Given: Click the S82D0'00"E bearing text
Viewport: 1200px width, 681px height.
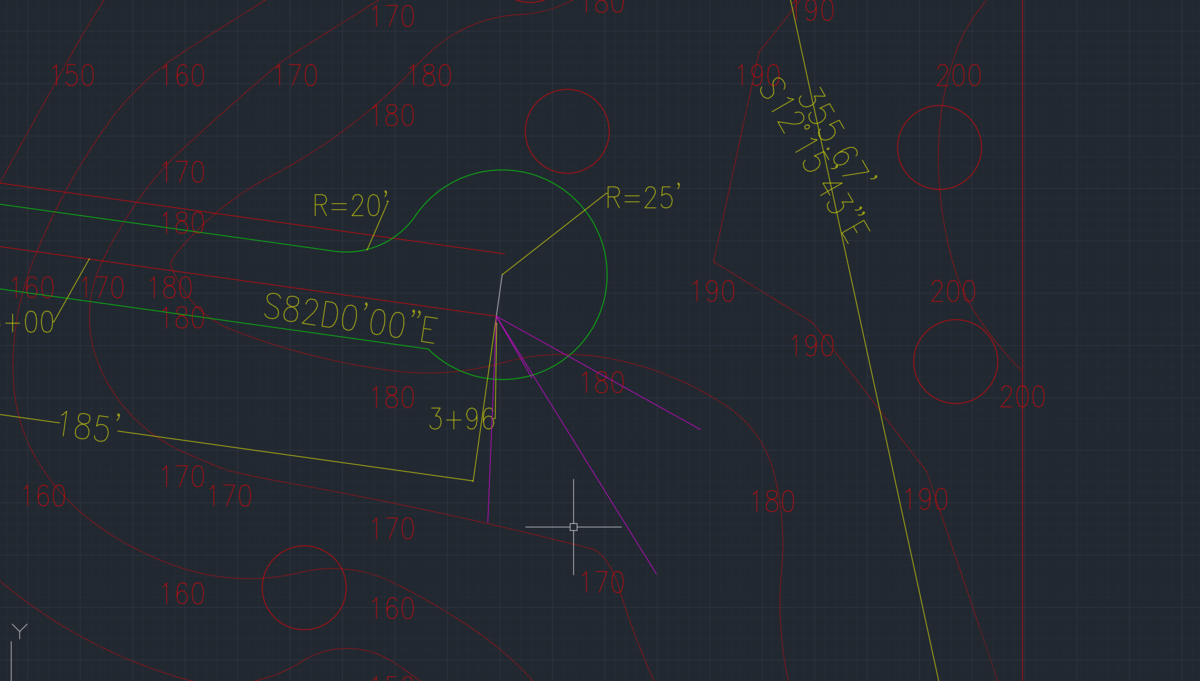Looking at the screenshot, I should 350,319.
